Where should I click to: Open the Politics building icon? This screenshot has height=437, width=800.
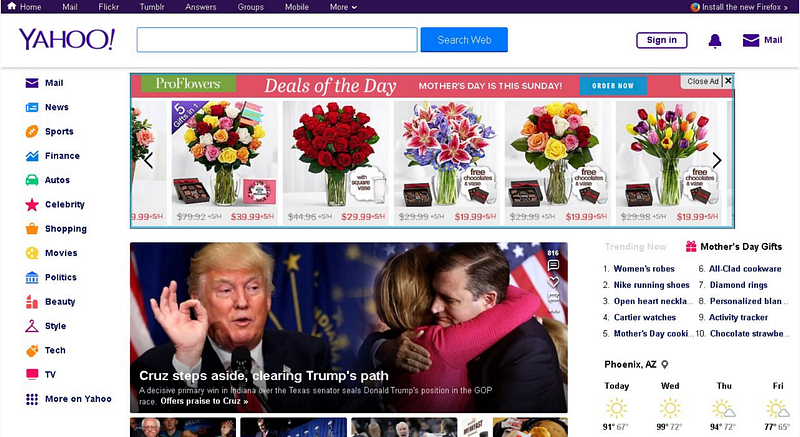(32, 277)
